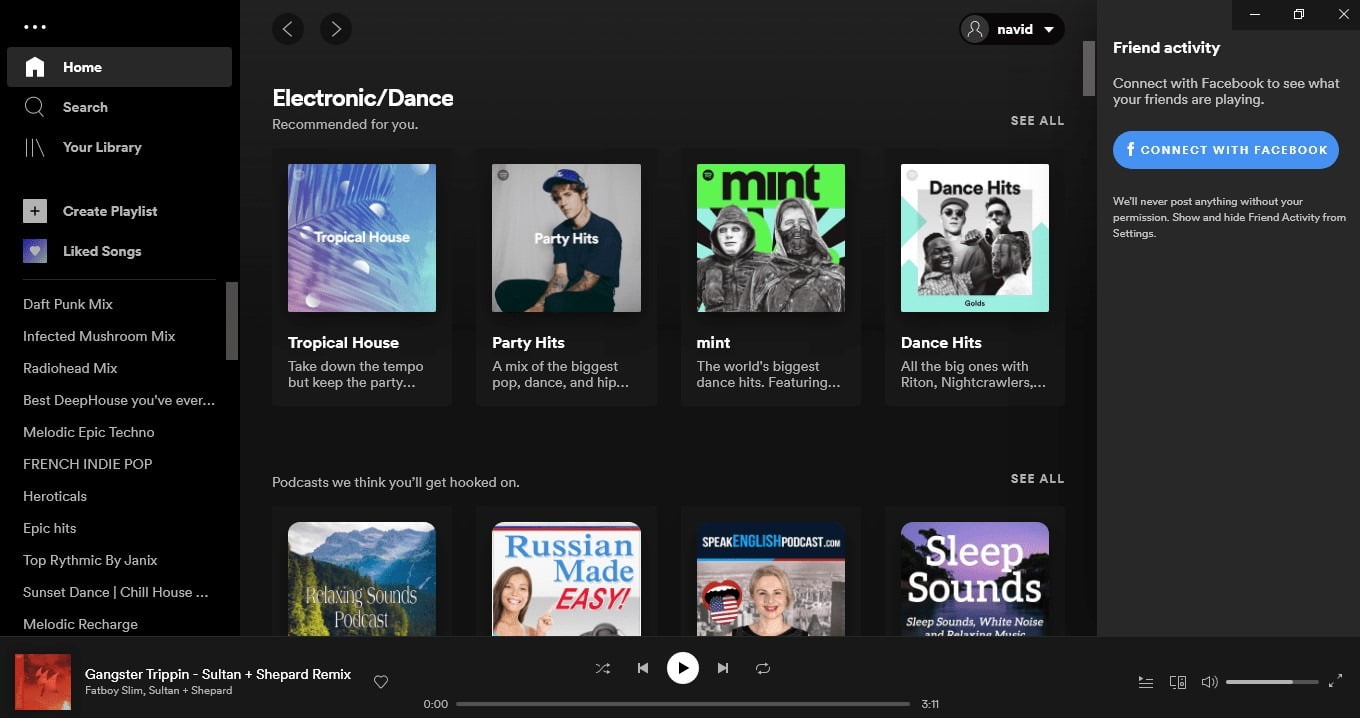
Task: Open the Heroticals playlist
Action: click(x=55, y=496)
